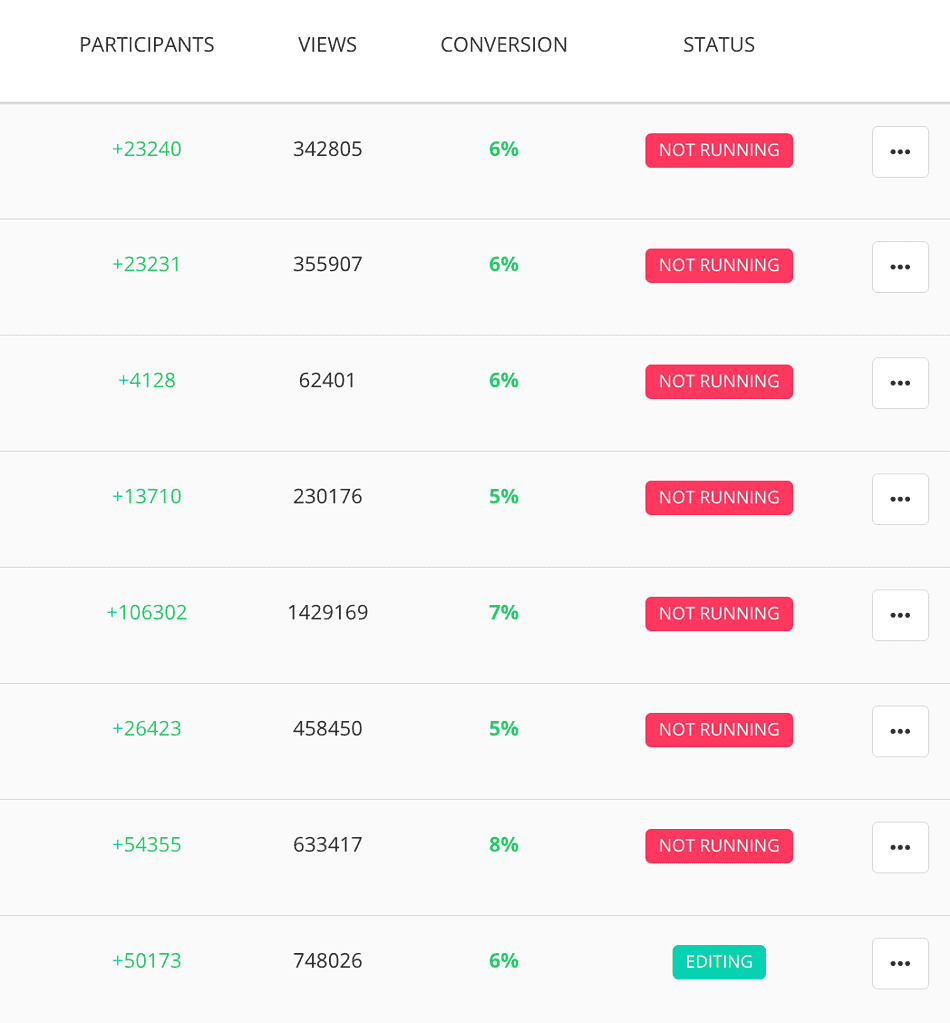Open the options menu for the +23240 participants row
The height and width of the screenshot is (1023, 950).
click(900, 152)
